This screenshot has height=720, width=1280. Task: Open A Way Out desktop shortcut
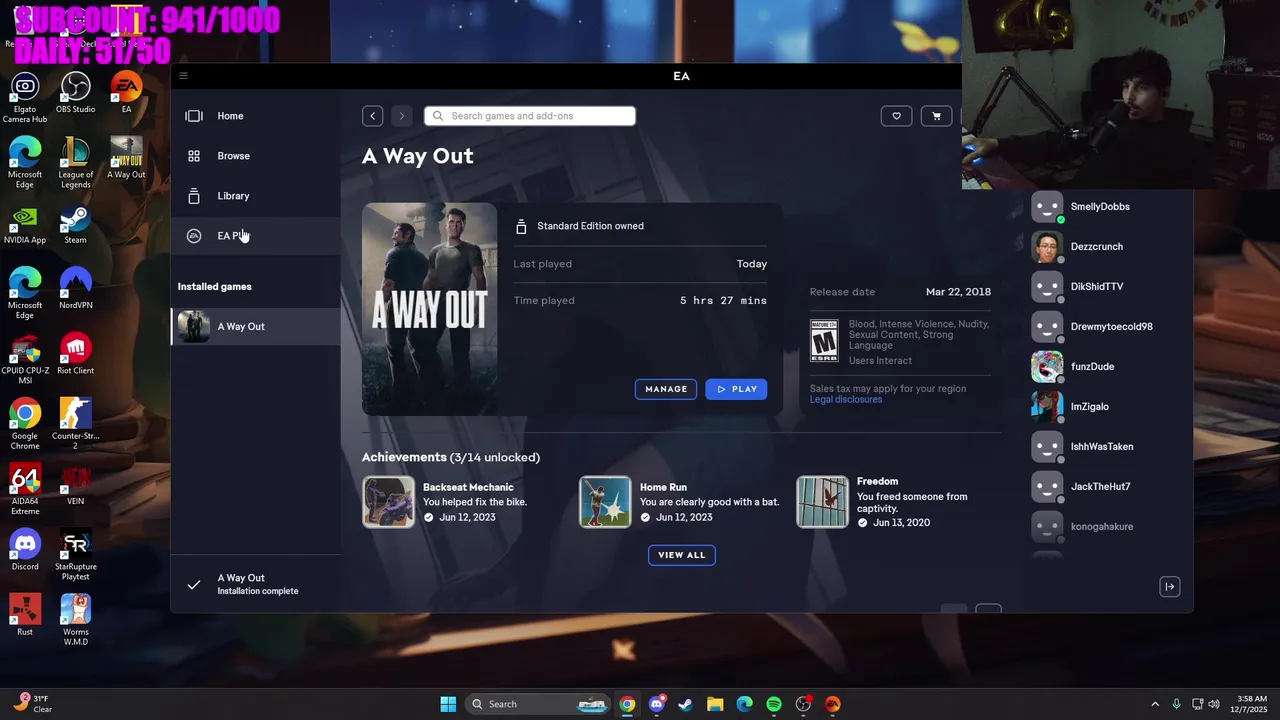tap(126, 158)
